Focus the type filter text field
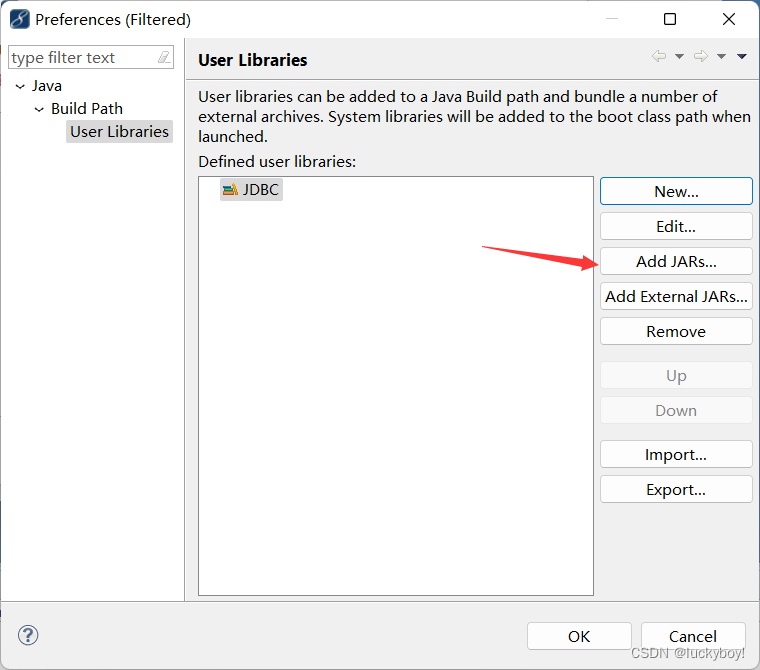 [91, 58]
